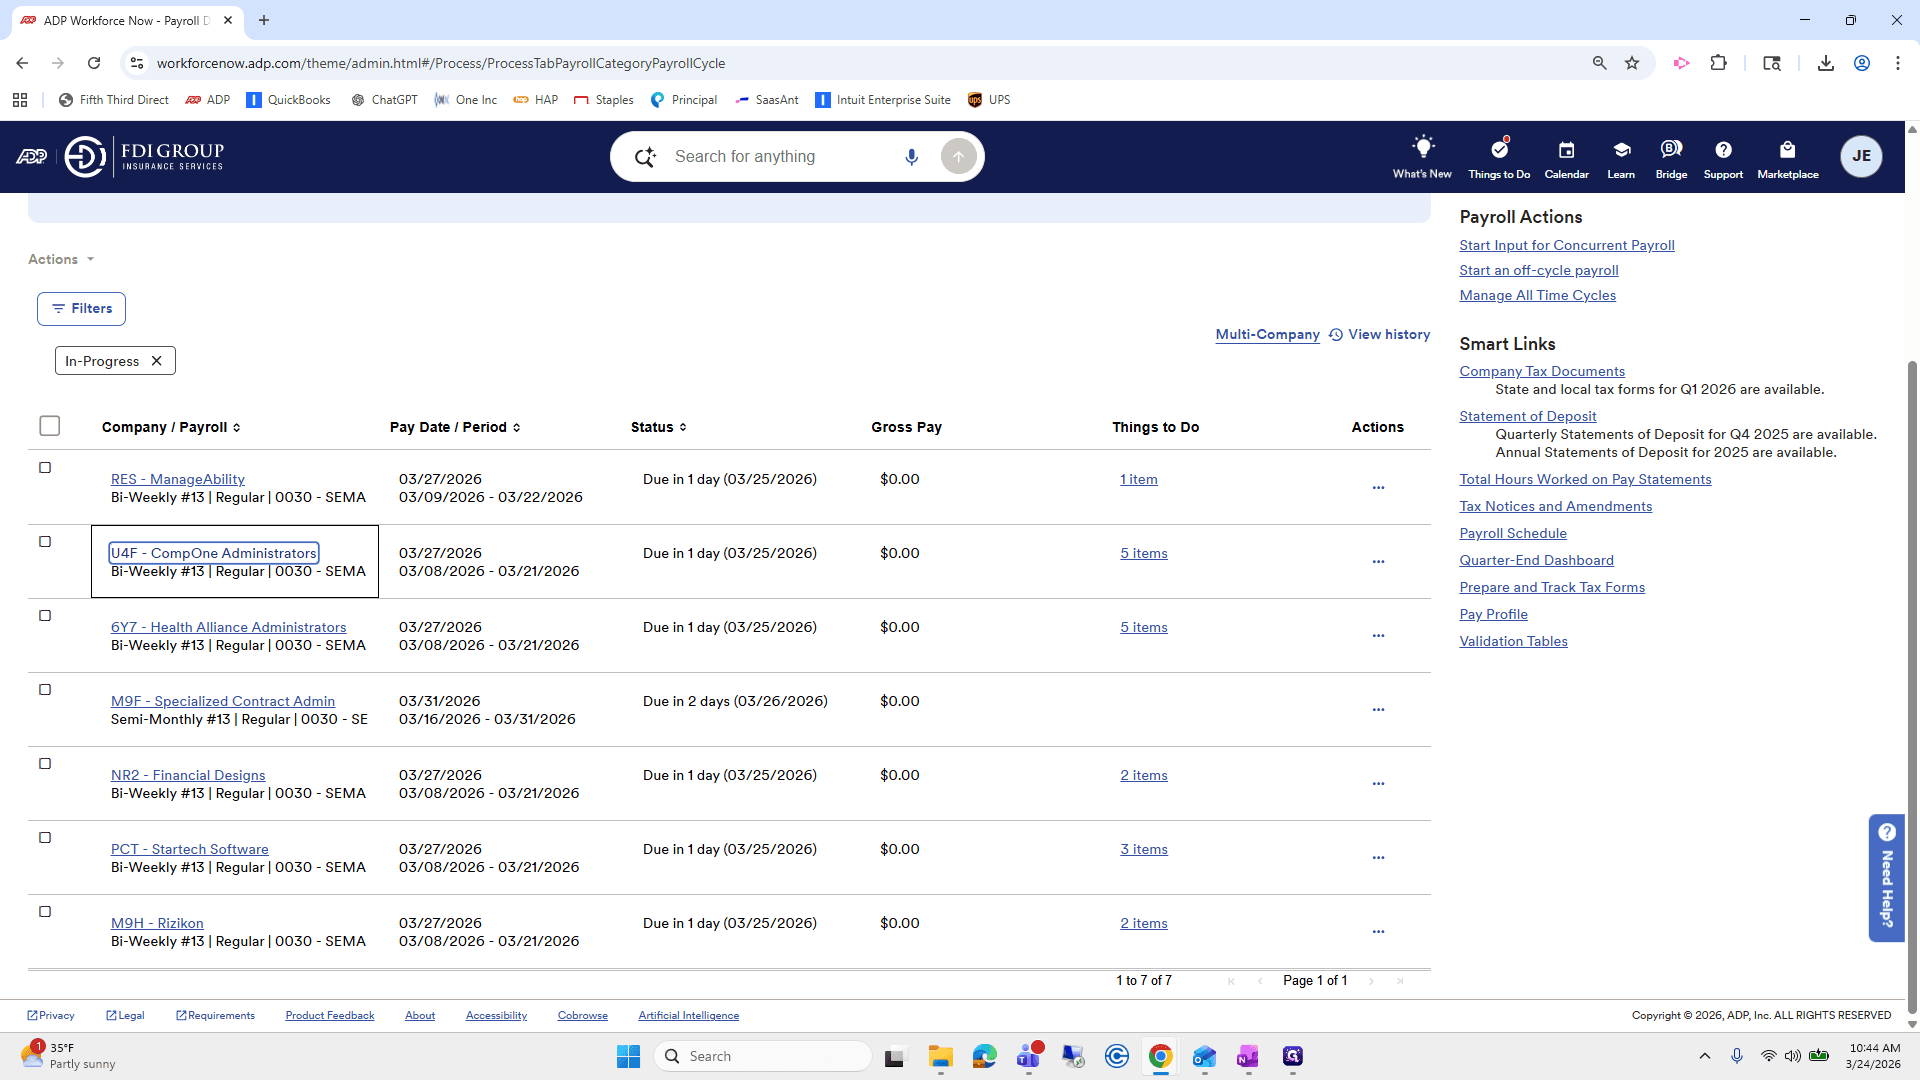1920x1080 pixels.
Task: Expand the Actions dropdown above filters
Action: [x=61, y=259]
